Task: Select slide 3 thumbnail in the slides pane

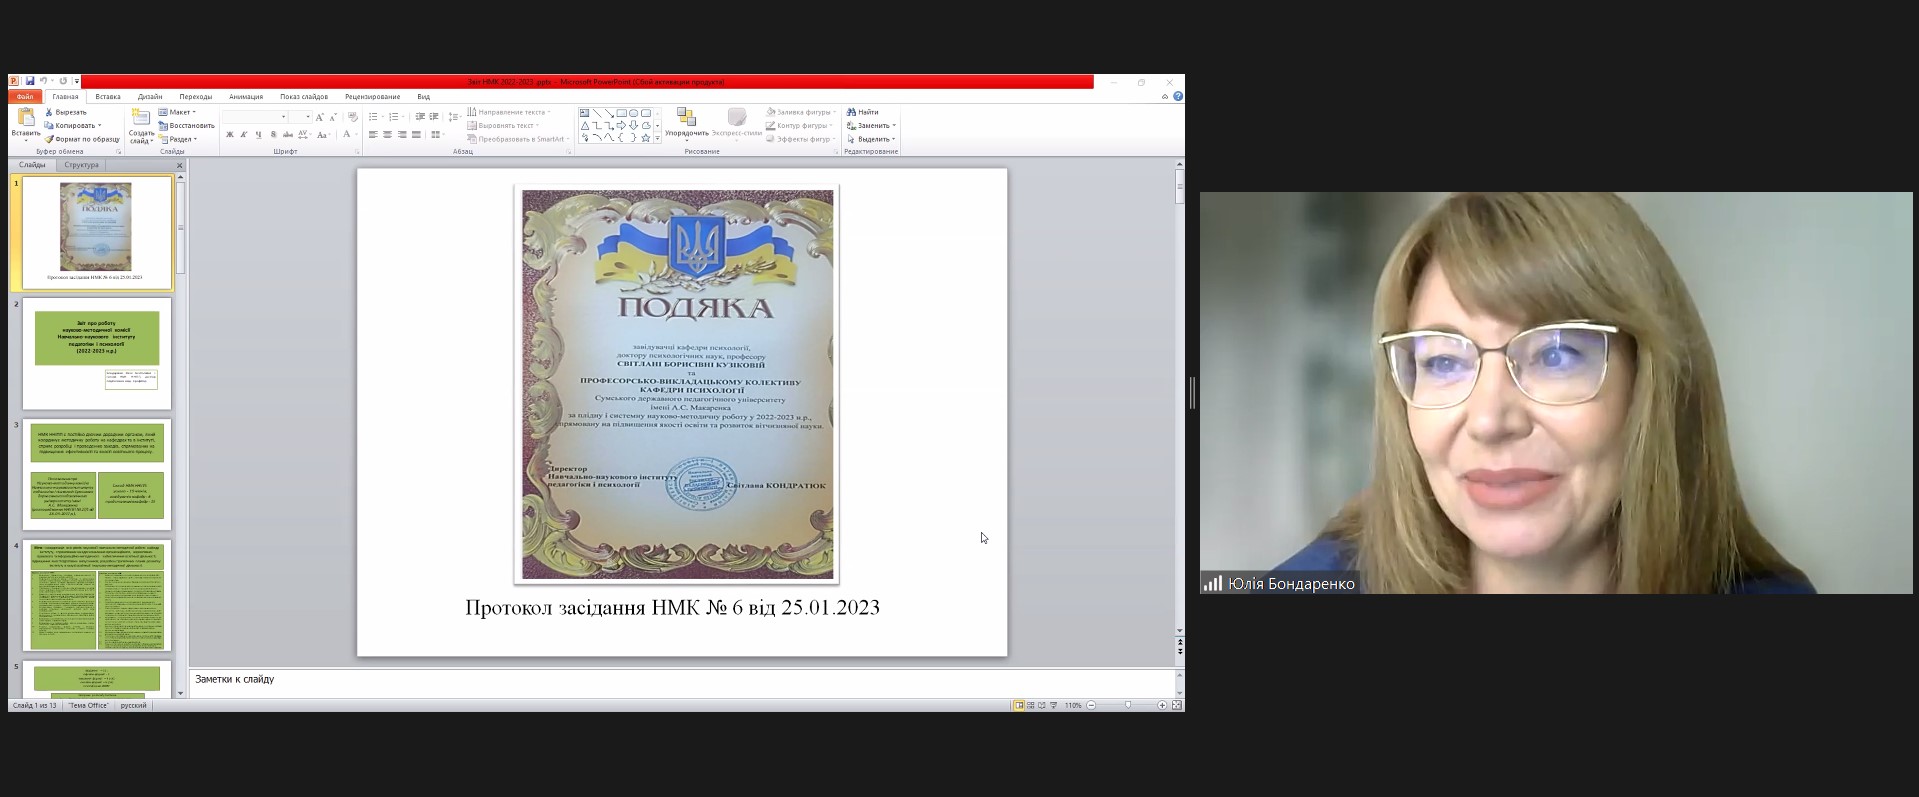Action: (97, 475)
